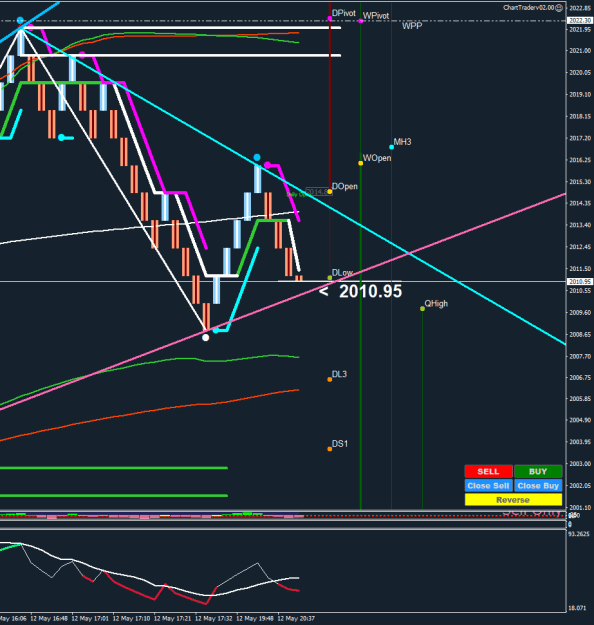Viewport: 594px width, 625px height.
Task: Click the orange DS1 marker dot
Action: click(x=330, y=449)
